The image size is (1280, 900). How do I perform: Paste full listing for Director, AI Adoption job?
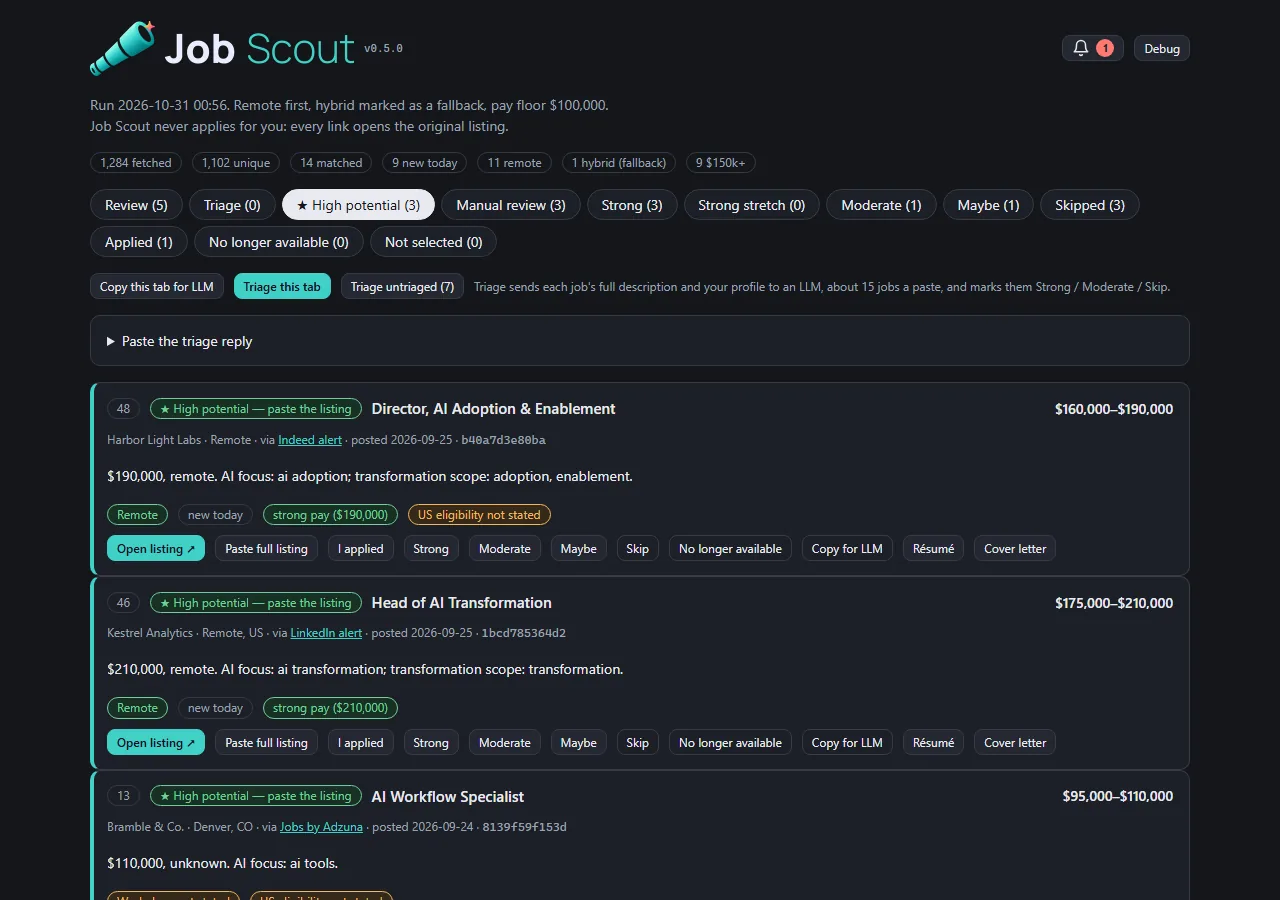266,549
